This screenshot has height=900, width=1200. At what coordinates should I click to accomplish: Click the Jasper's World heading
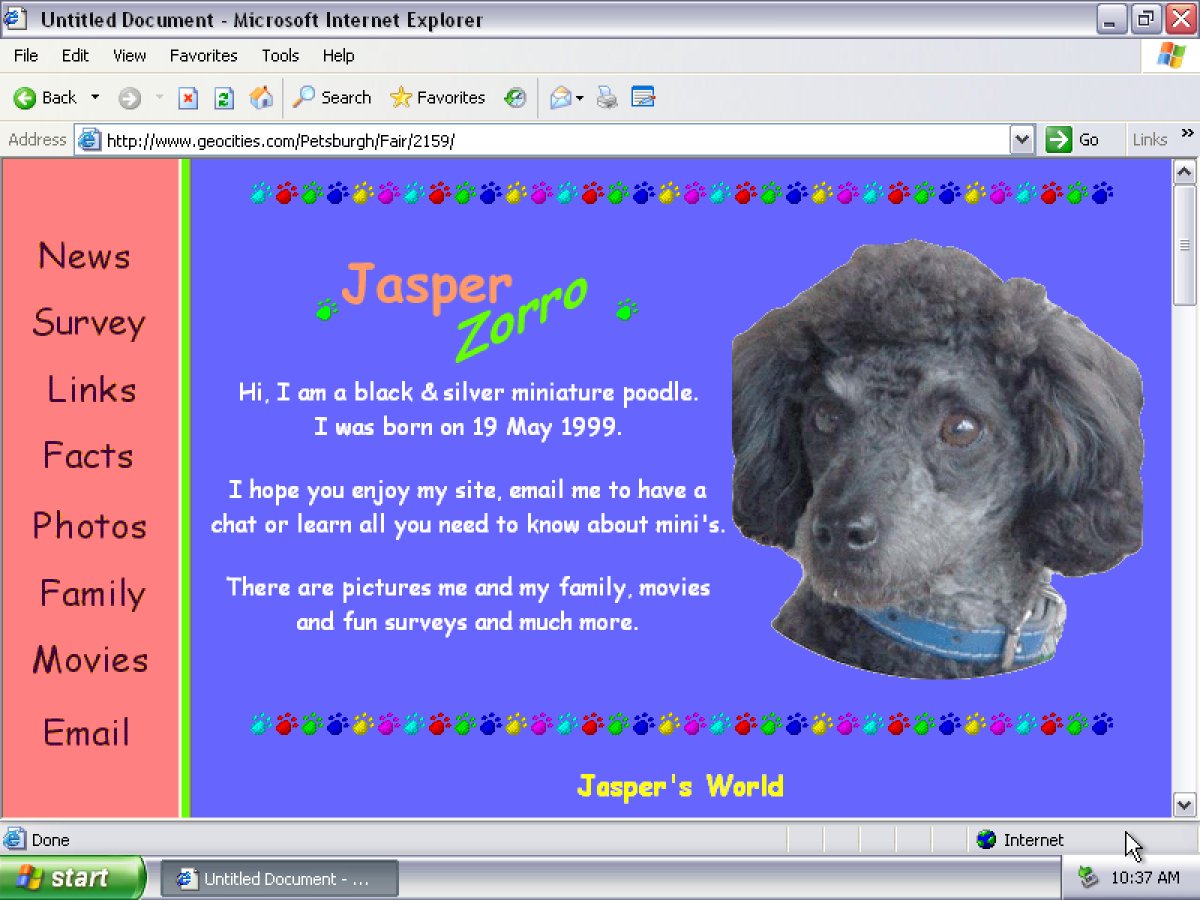(x=680, y=786)
